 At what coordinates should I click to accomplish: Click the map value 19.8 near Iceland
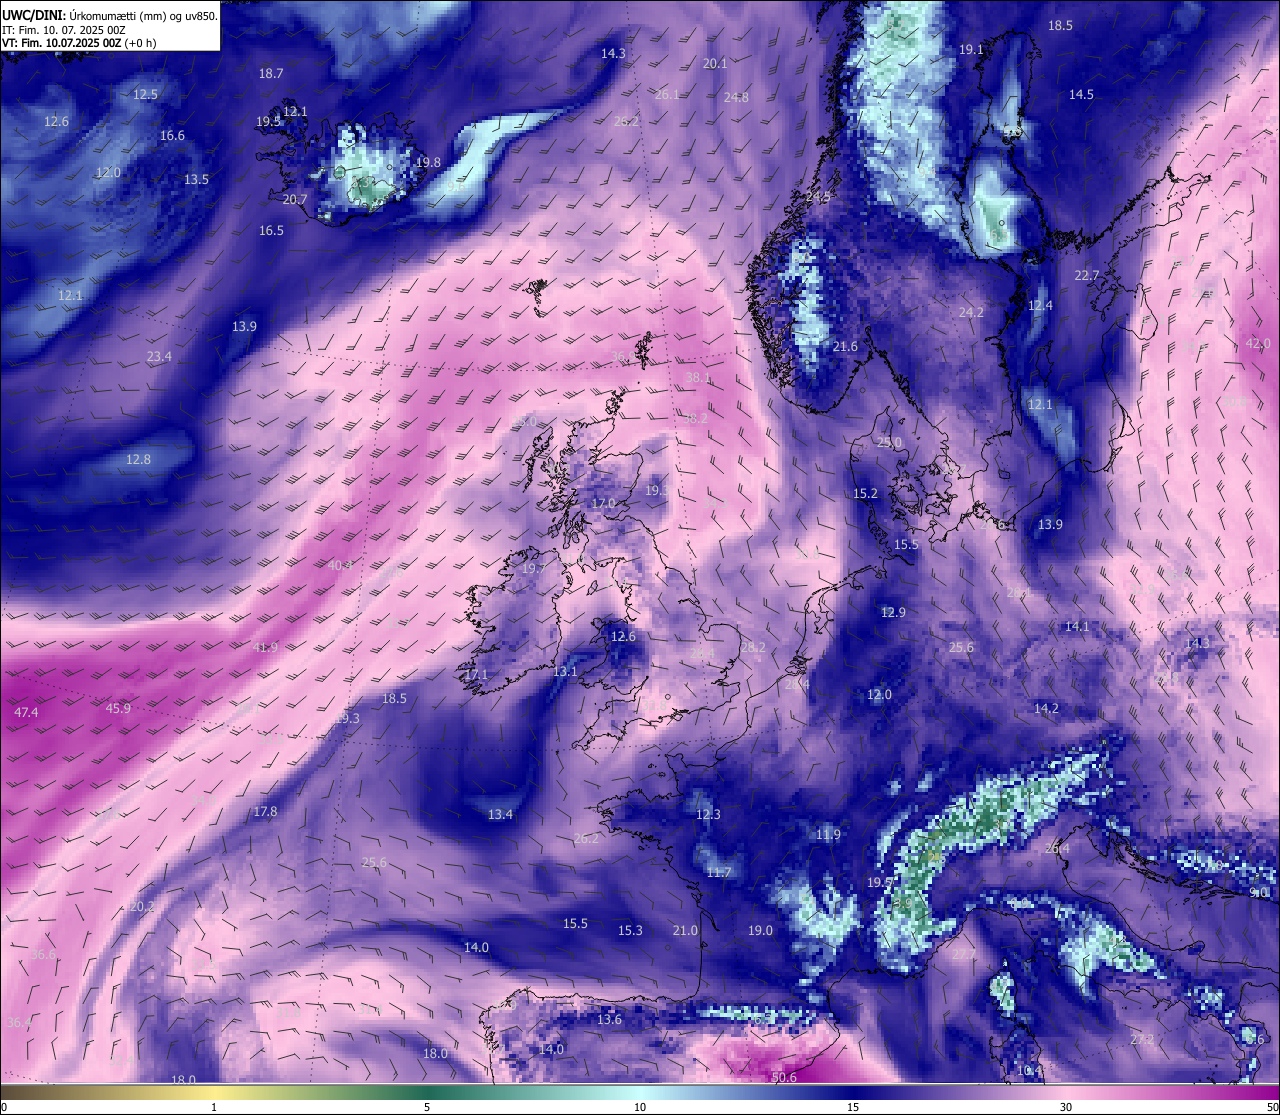click(x=428, y=162)
